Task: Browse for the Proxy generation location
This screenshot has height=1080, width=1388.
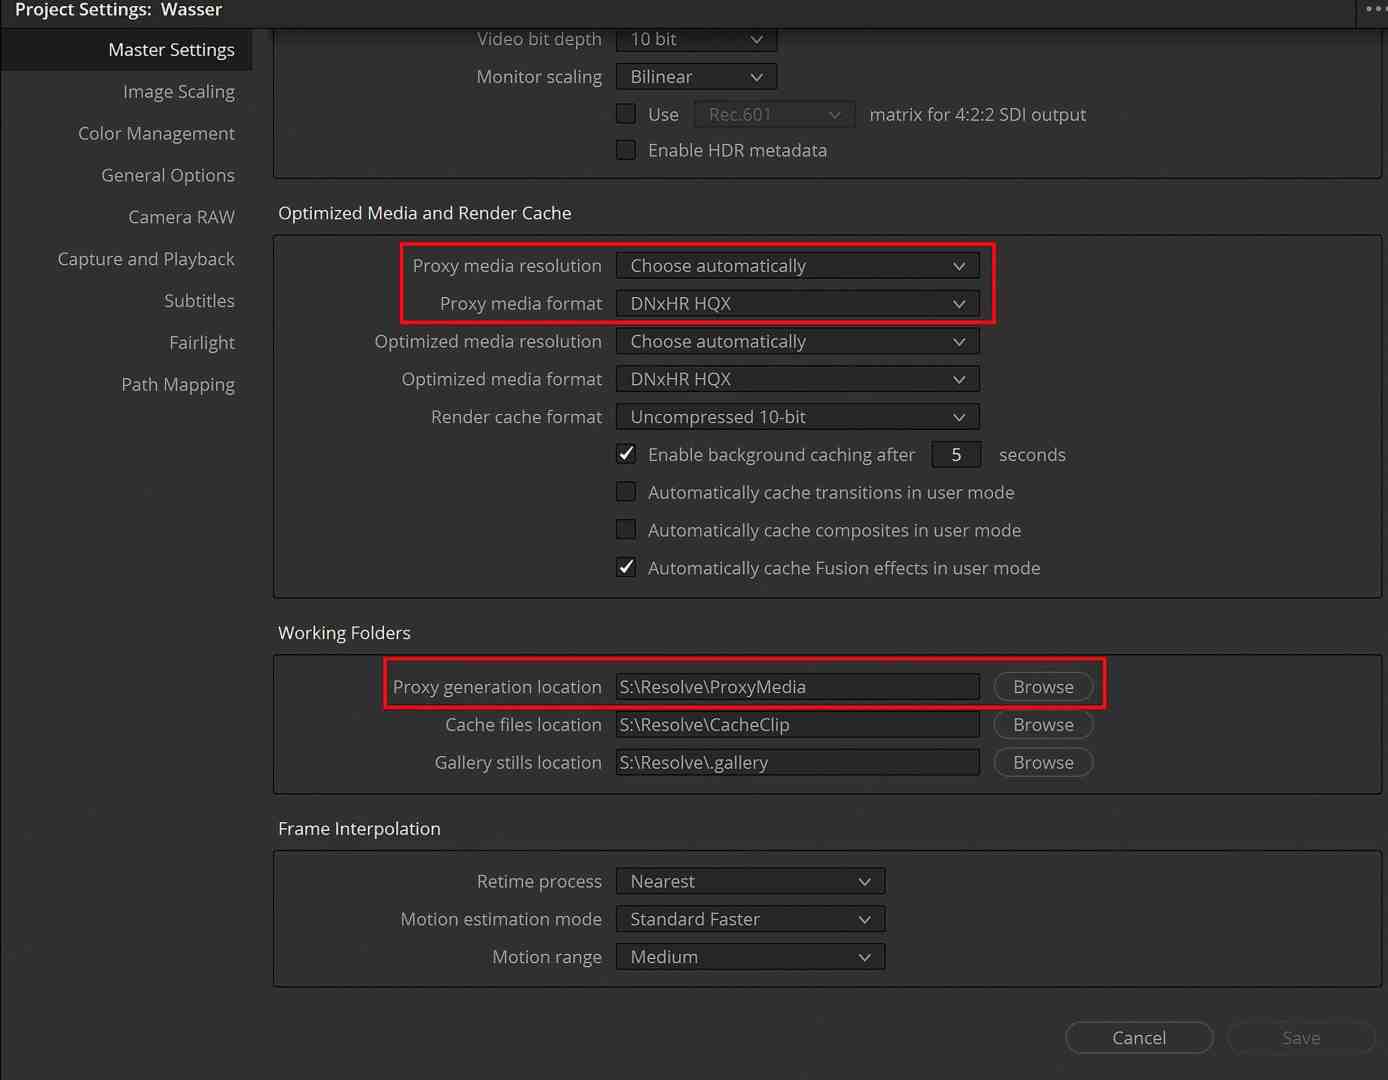Action: (1043, 686)
